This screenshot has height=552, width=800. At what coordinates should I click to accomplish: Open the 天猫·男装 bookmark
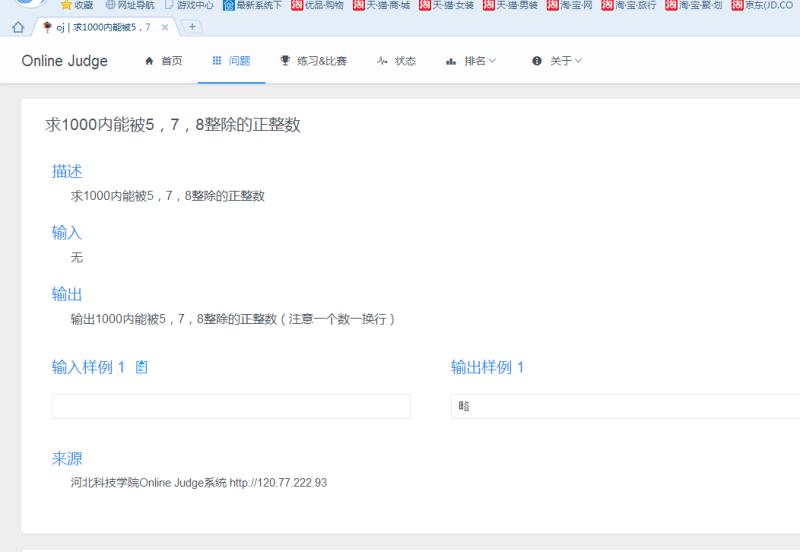pos(510,5)
